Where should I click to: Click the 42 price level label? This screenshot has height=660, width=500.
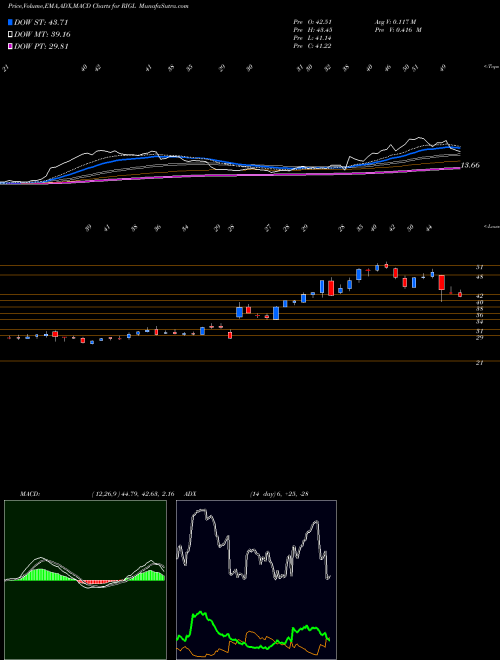[x=479, y=295]
